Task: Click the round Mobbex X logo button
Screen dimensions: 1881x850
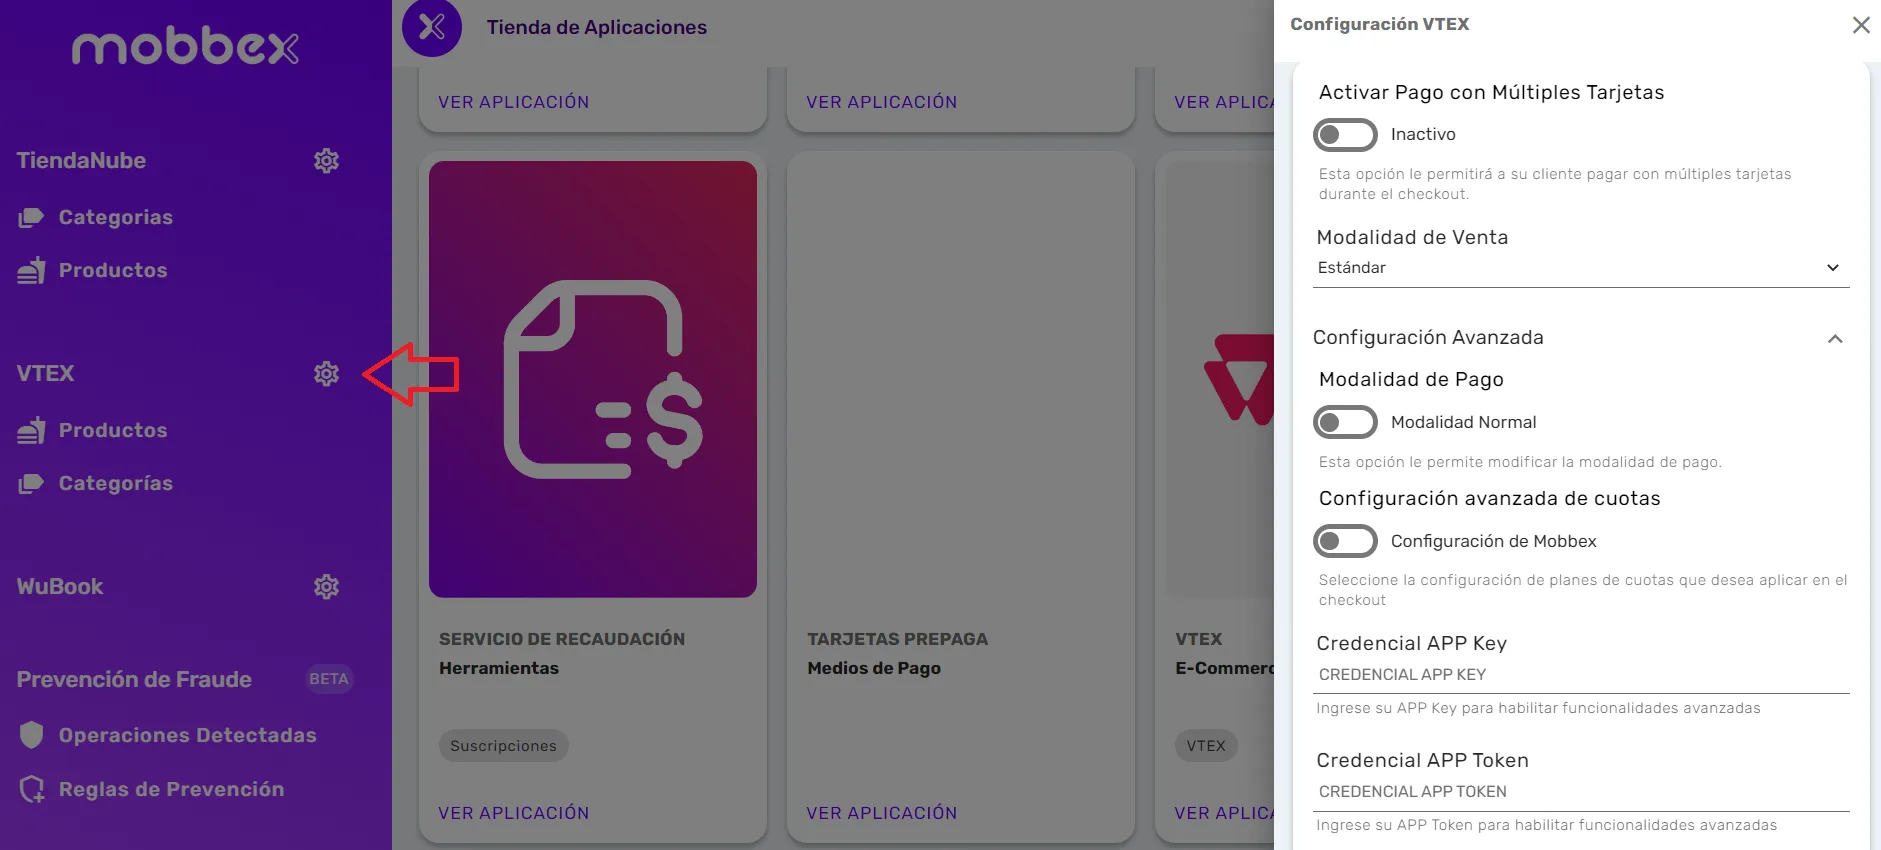Action: (x=432, y=27)
